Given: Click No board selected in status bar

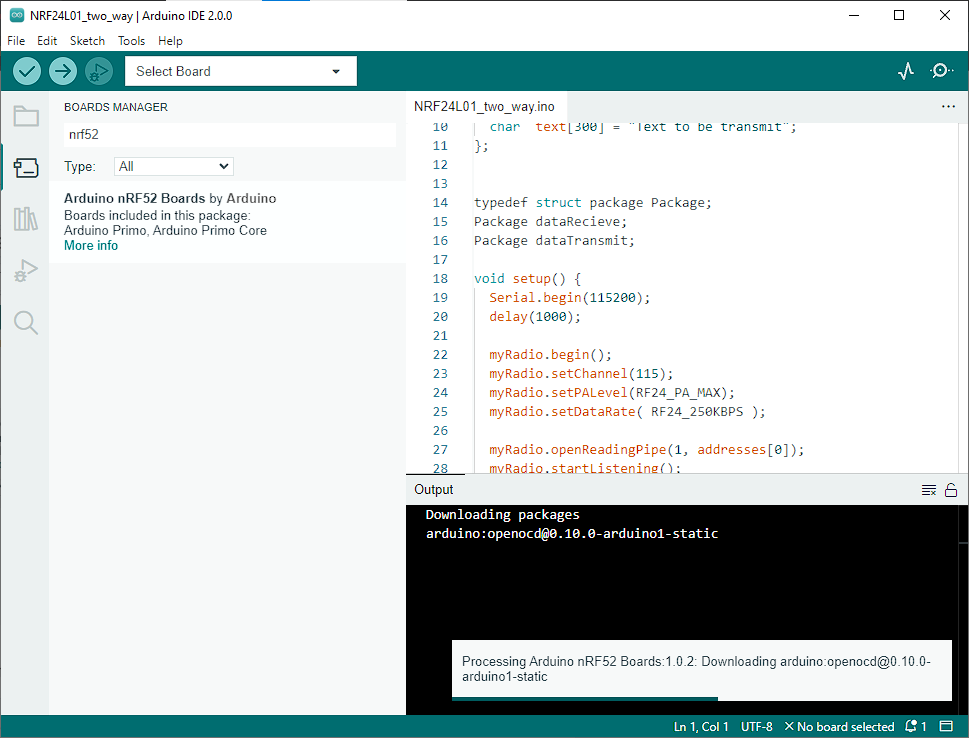Looking at the screenshot, I should point(839,726).
